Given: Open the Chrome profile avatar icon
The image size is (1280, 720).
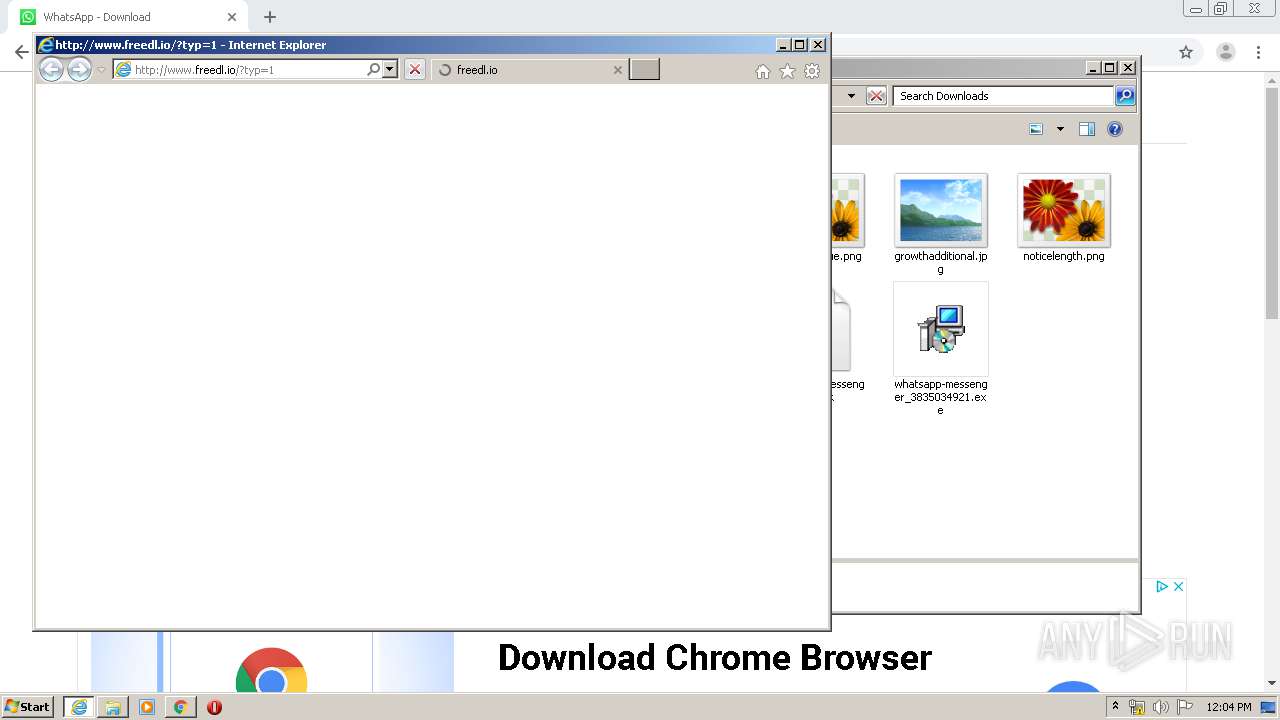Looking at the screenshot, I should [x=1225, y=52].
